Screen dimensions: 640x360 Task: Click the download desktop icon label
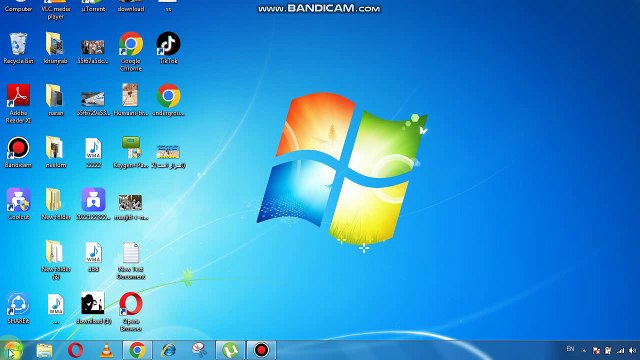(131, 9)
